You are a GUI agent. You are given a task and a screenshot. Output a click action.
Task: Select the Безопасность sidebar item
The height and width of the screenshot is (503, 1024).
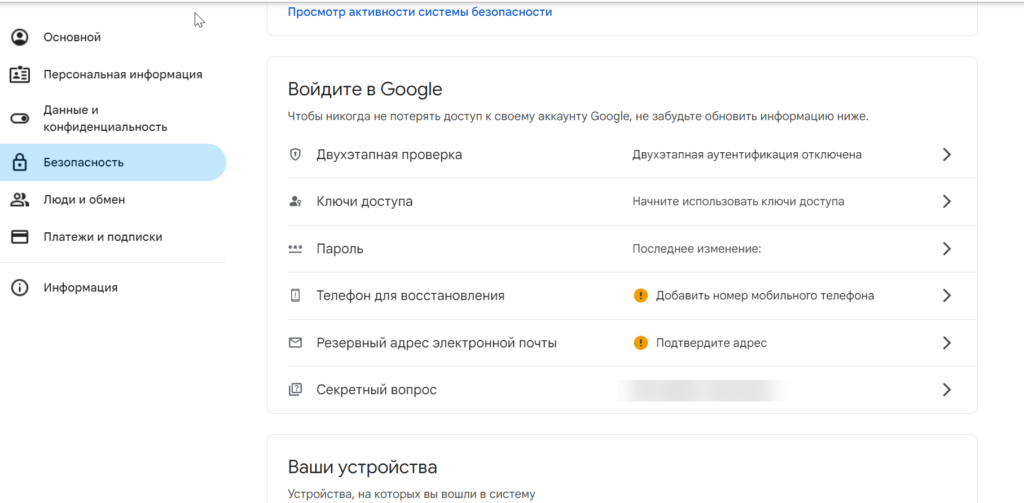pos(113,162)
